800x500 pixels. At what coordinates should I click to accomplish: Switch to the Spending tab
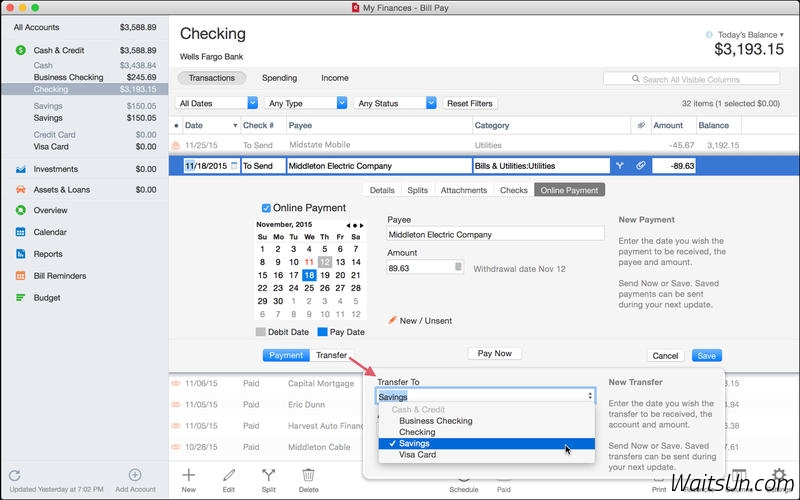279,78
